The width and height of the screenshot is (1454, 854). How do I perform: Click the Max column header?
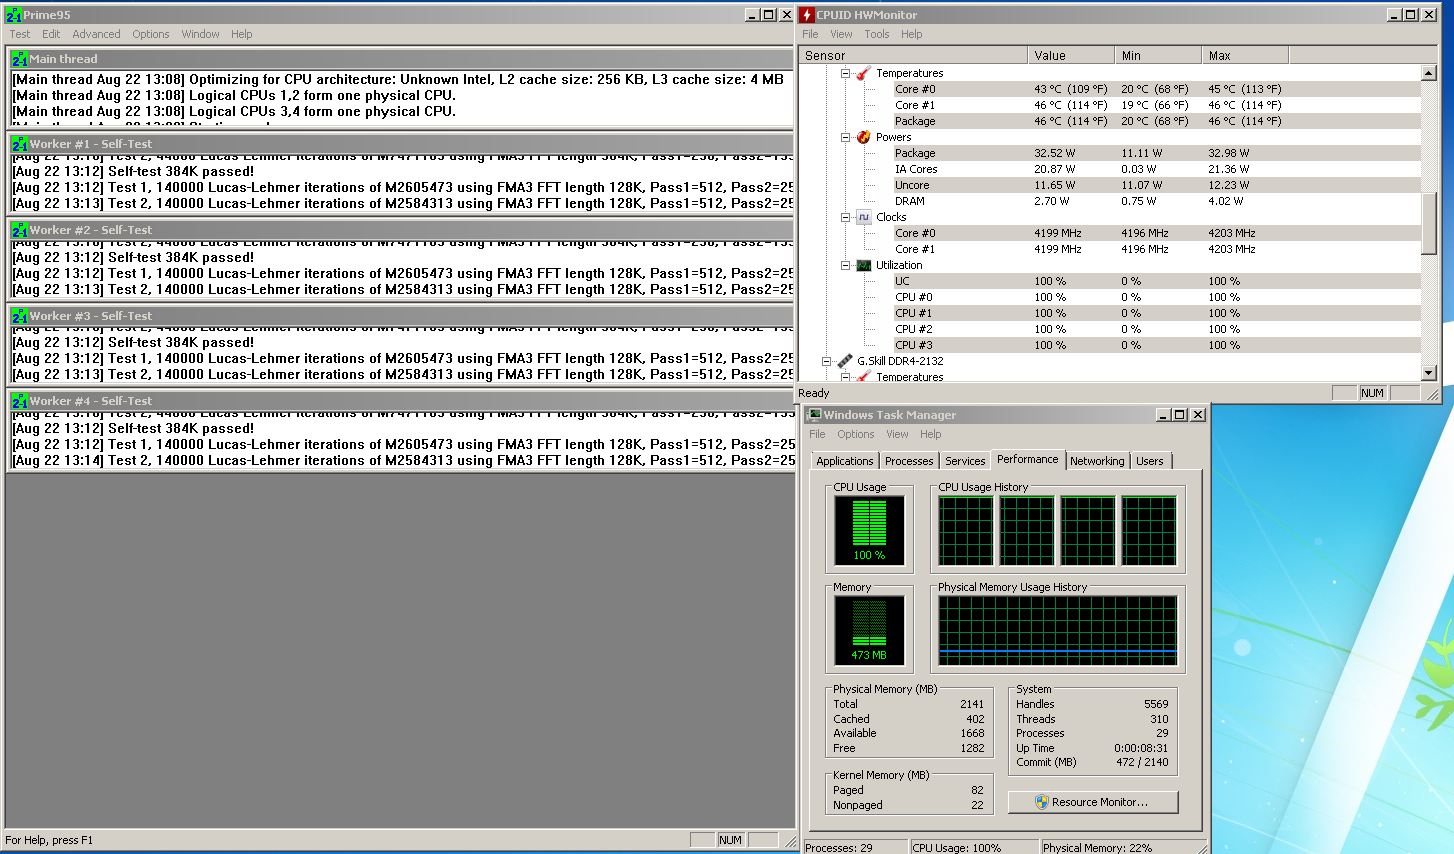point(1245,56)
